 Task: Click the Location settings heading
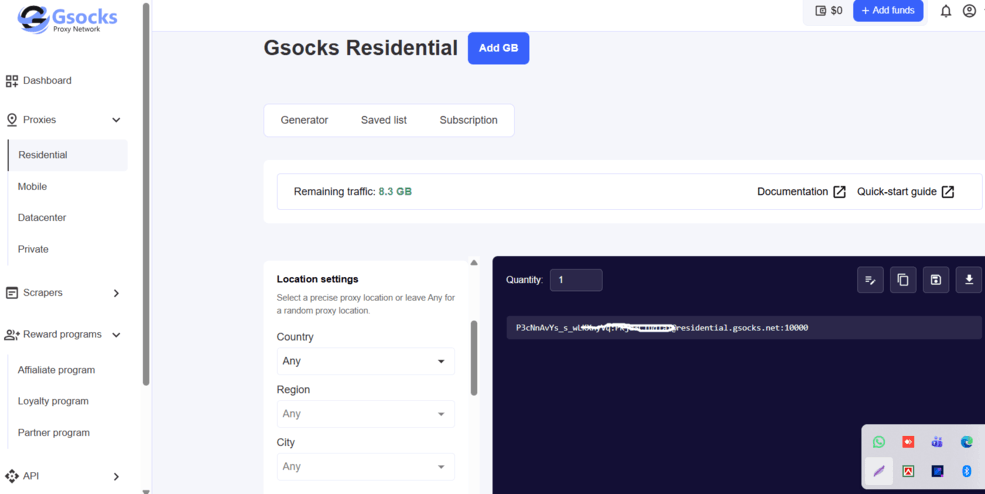click(x=317, y=279)
